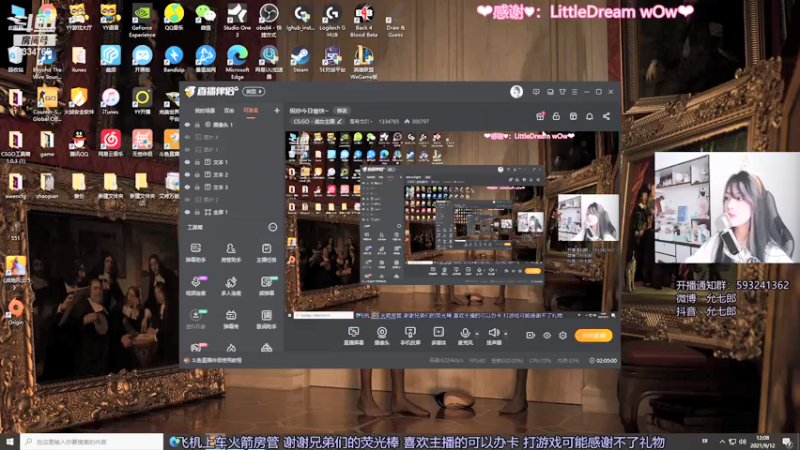
Task: Open Bandizip desktop icon
Action: coord(174,59)
